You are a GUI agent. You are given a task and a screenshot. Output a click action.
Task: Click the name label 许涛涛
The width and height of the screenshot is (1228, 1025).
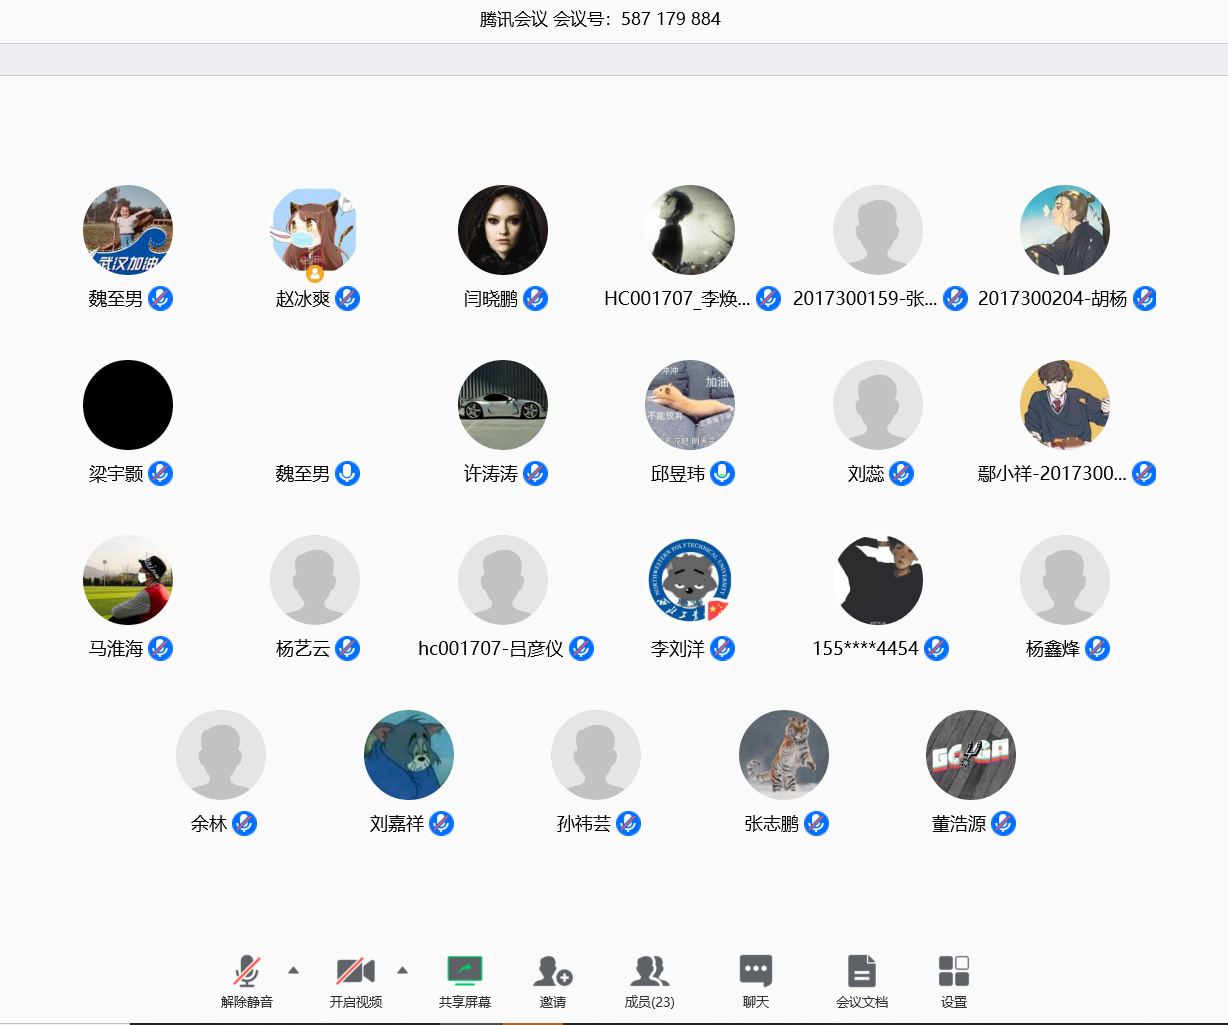pyautogui.click(x=491, y=474)
